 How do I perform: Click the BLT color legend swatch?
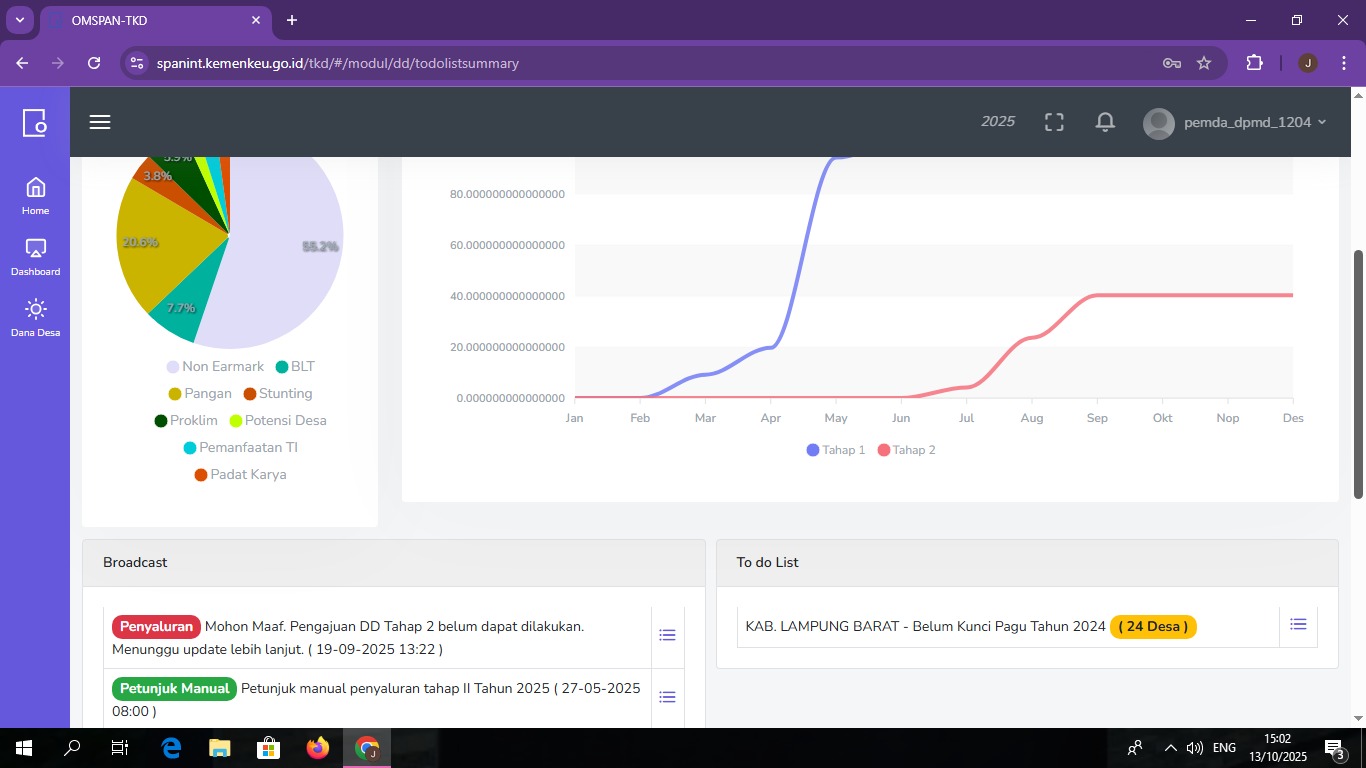[282, 367]
